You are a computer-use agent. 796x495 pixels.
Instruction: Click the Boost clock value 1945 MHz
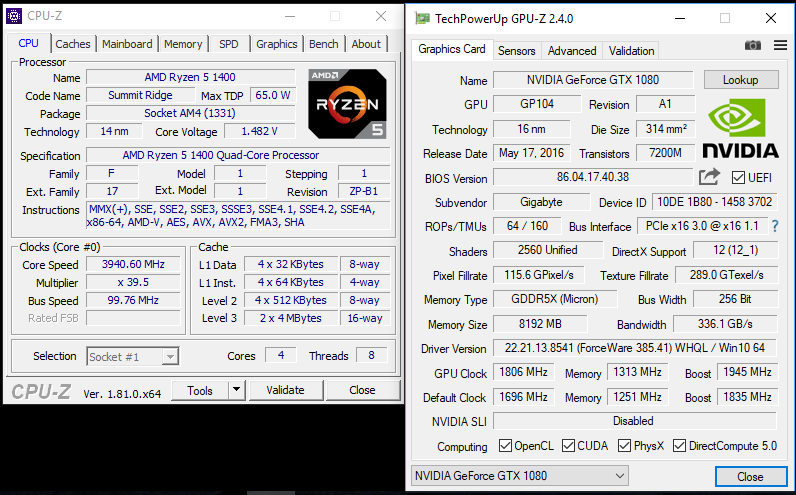747,372
